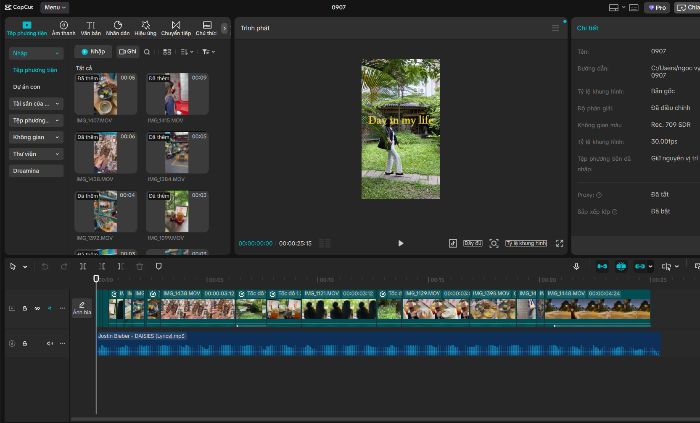Mute the video track audio
Screen dimensions: 700x423
coord(50,308)
